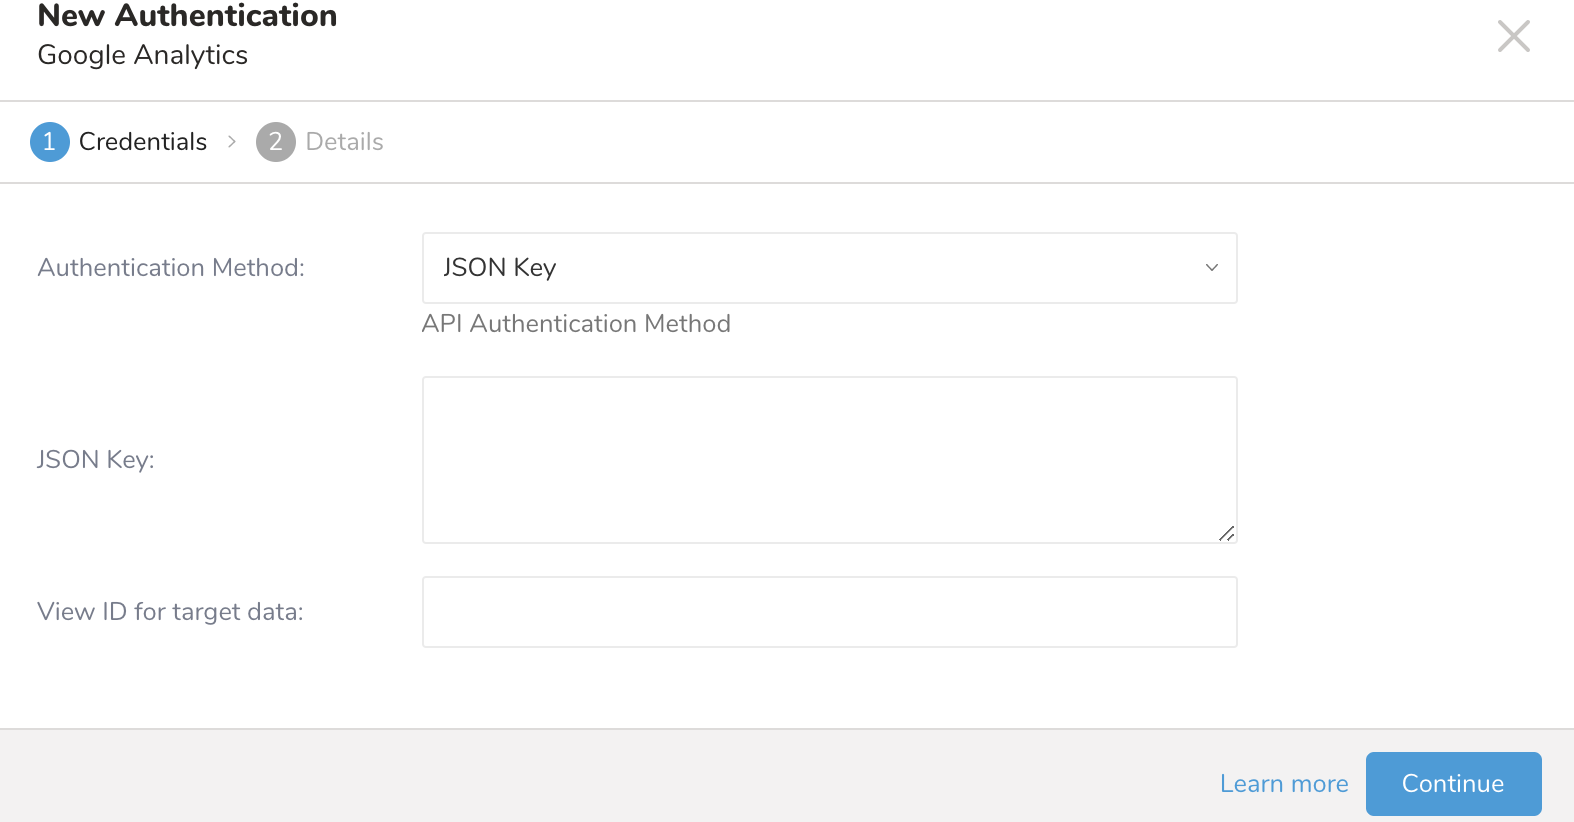
Task: Click the chevron arrow between wizard steps
Action: [x=232, y=142]
